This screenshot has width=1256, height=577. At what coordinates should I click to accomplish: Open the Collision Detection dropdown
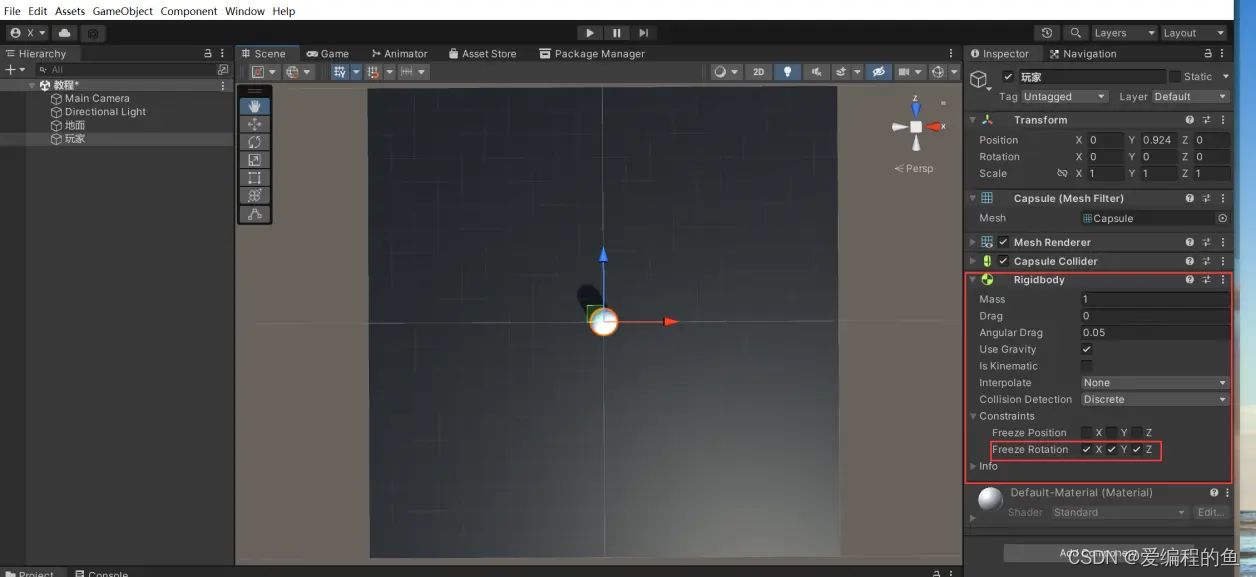pos(1154,399)
